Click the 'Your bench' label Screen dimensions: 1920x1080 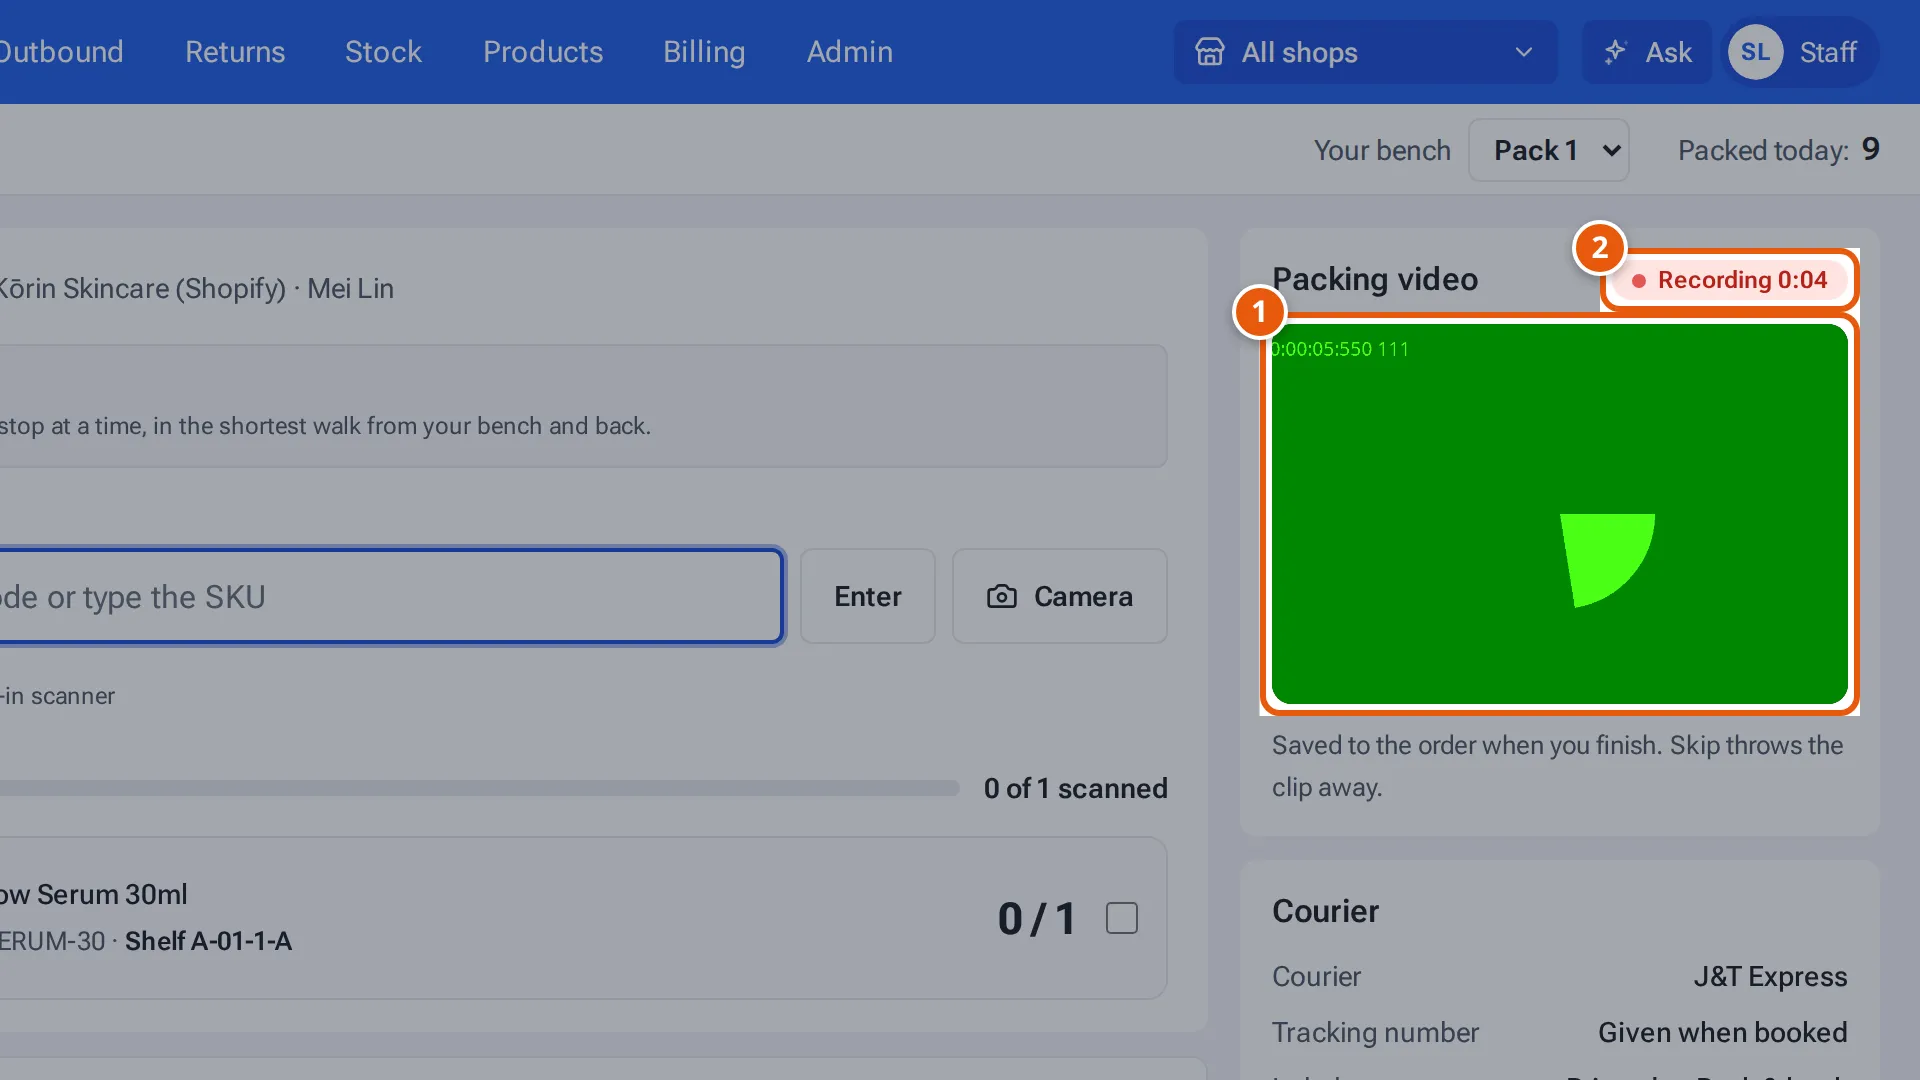tap(1382, 150)
